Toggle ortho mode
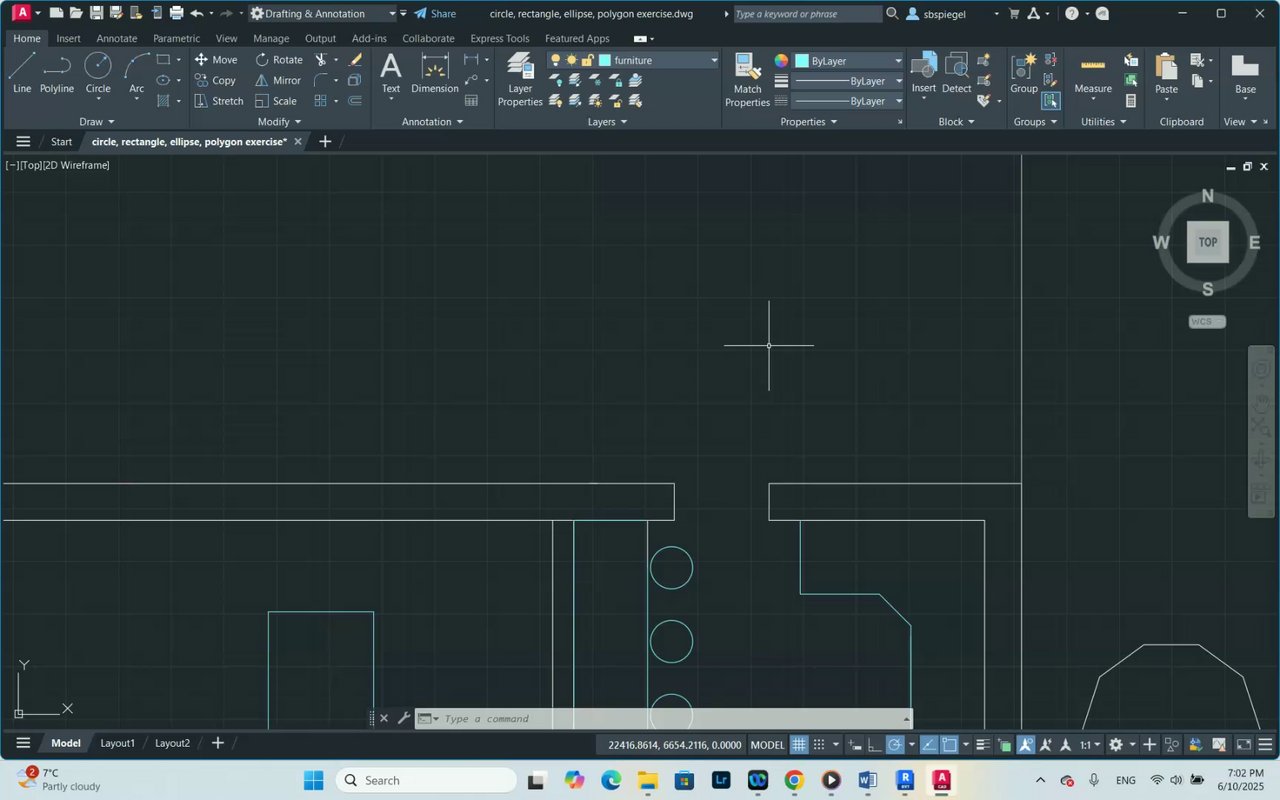1280x800 pixels. pos(875,744)
